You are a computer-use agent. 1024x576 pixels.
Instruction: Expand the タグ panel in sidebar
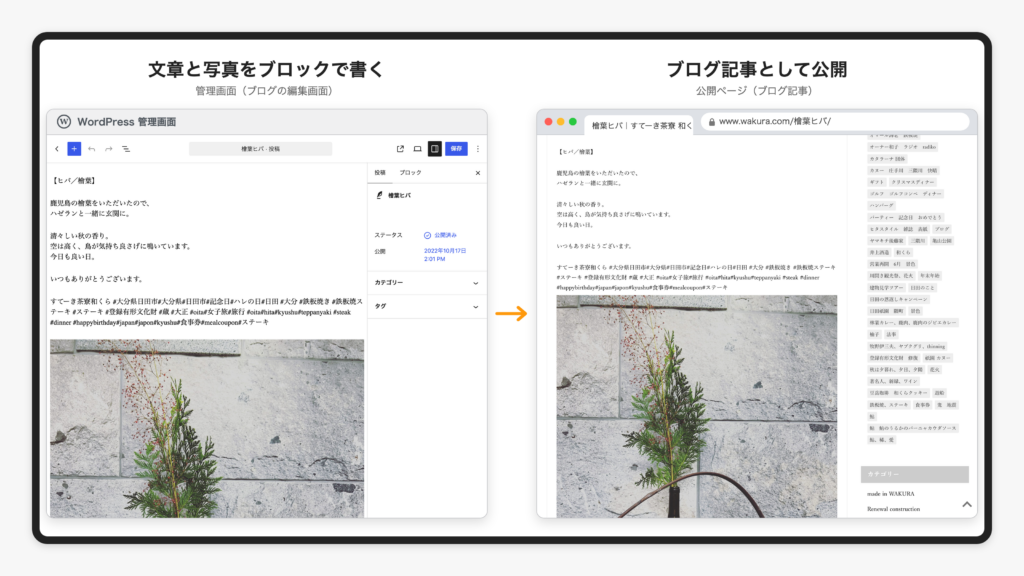tap(427, 306)
